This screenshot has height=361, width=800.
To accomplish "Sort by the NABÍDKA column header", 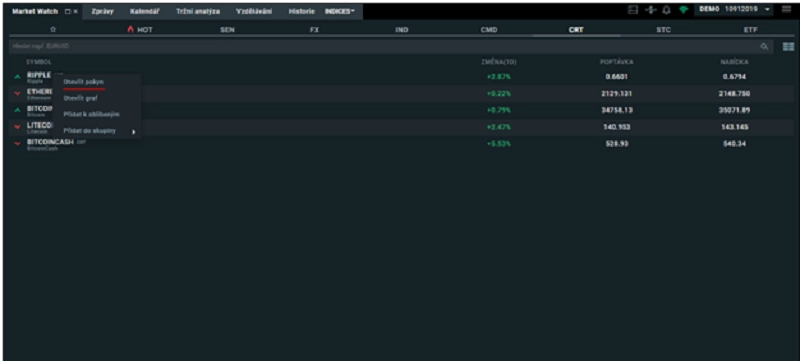I will [734, 62].
